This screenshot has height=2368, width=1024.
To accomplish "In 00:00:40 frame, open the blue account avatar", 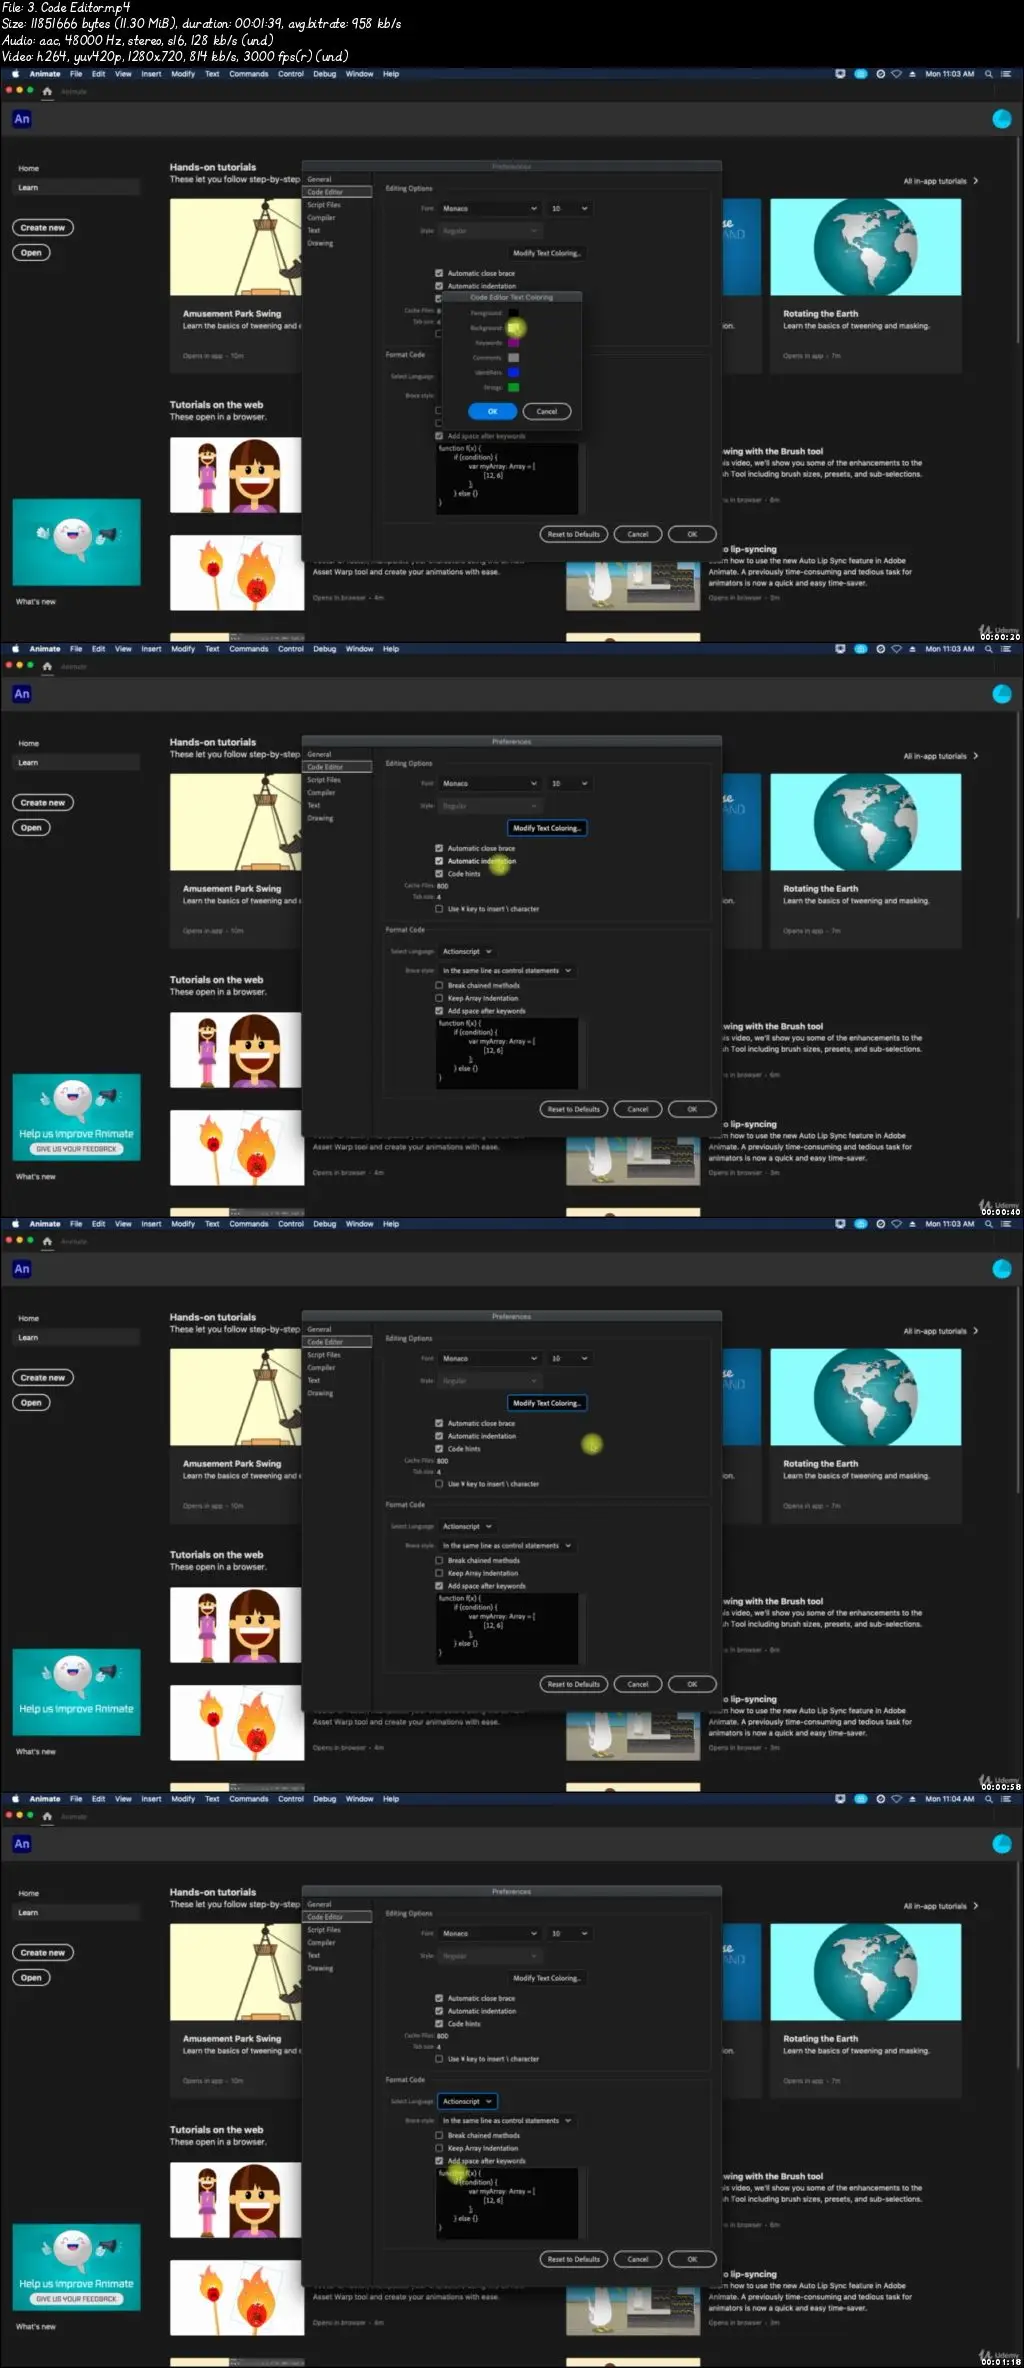I will click(1001, 694).
